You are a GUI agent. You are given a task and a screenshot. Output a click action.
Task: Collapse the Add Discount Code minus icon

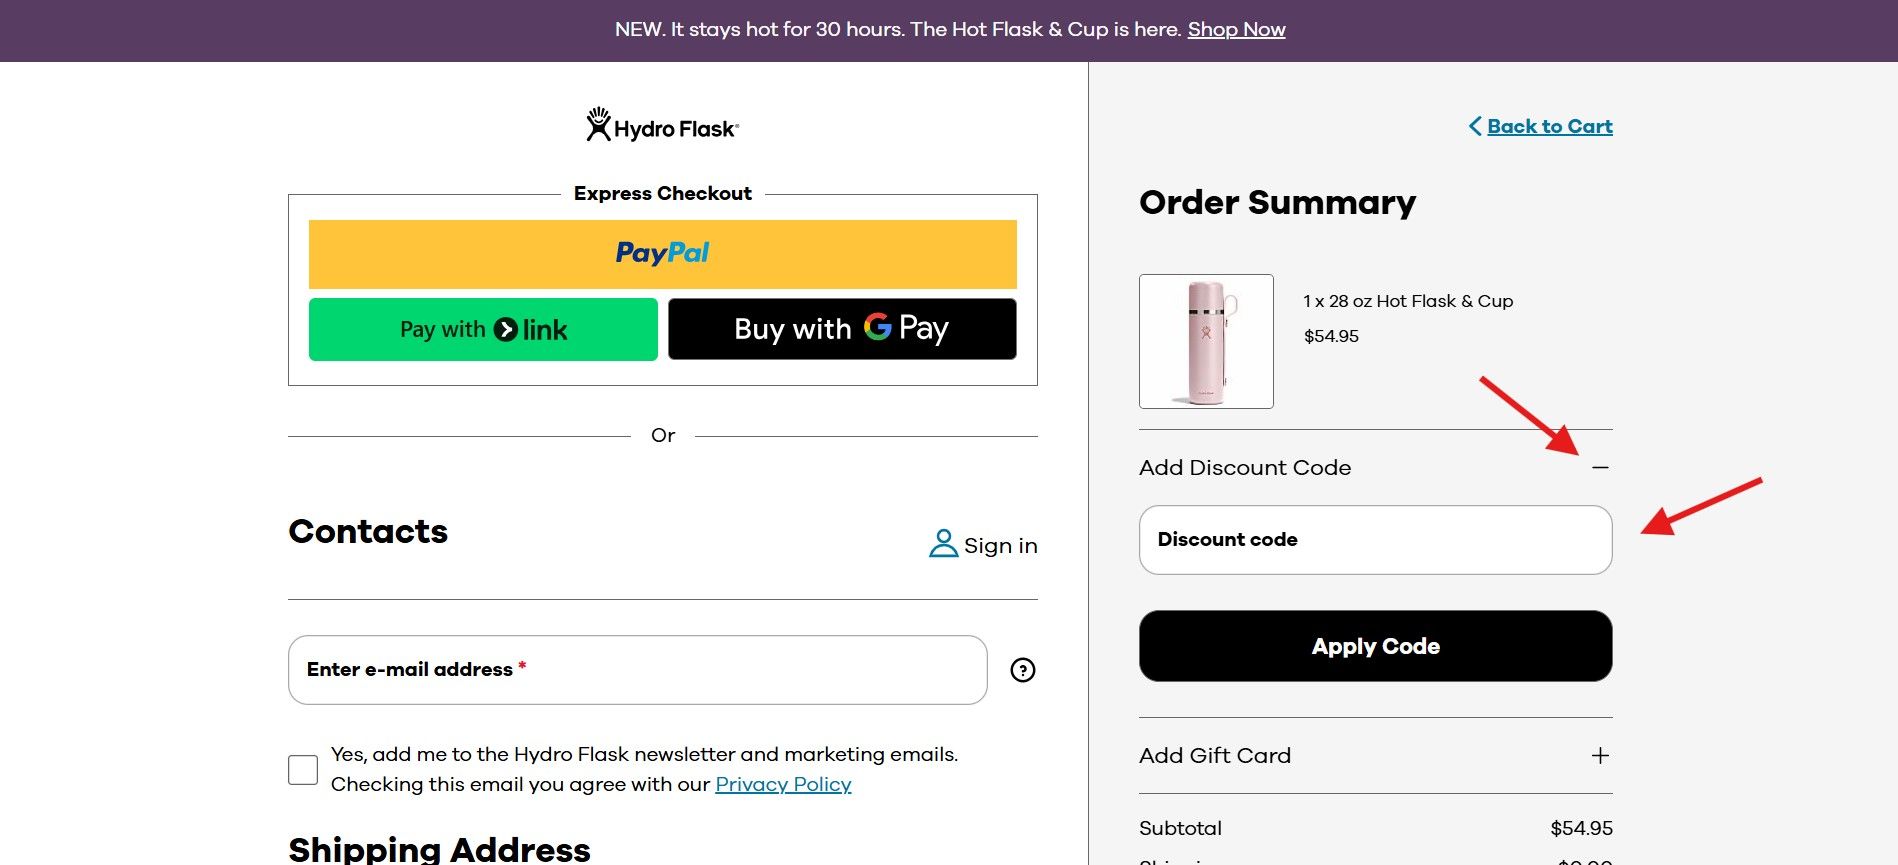point(1600,468)
